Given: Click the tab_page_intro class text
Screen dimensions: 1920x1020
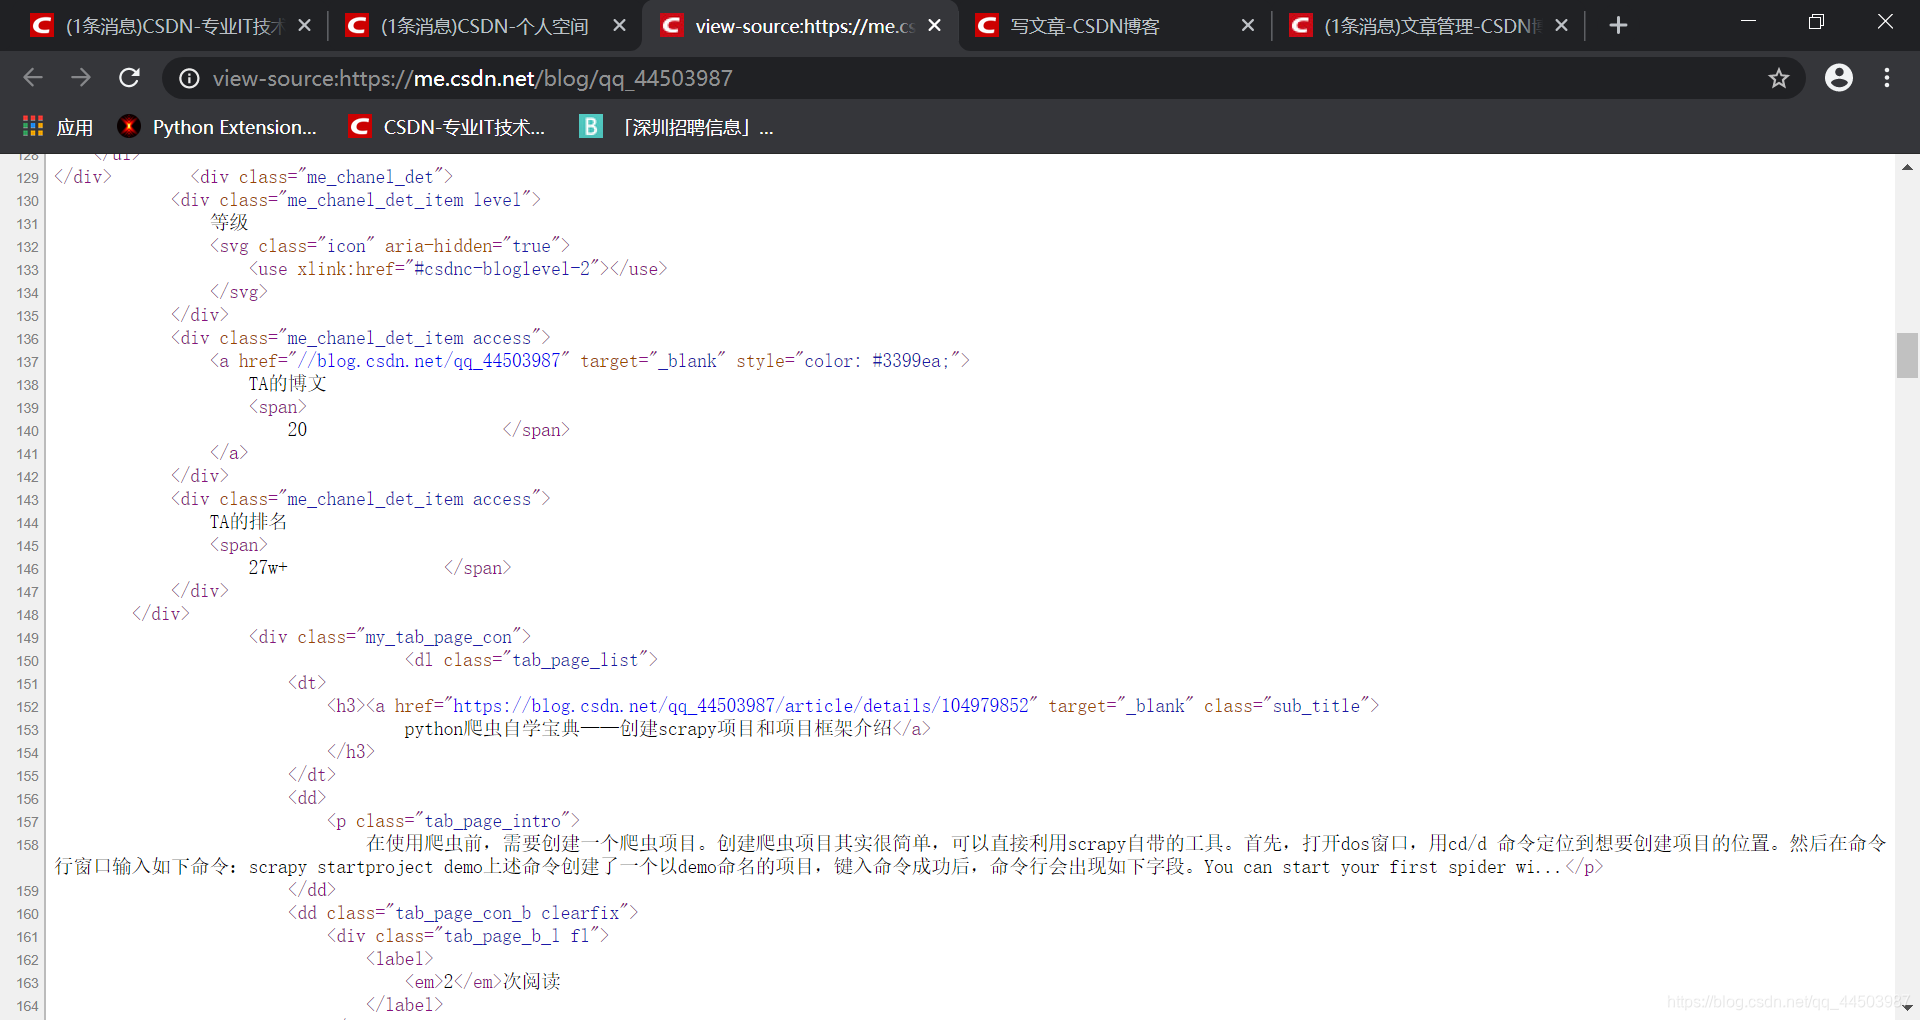Looking at the screenshot, I should point(493,821).
